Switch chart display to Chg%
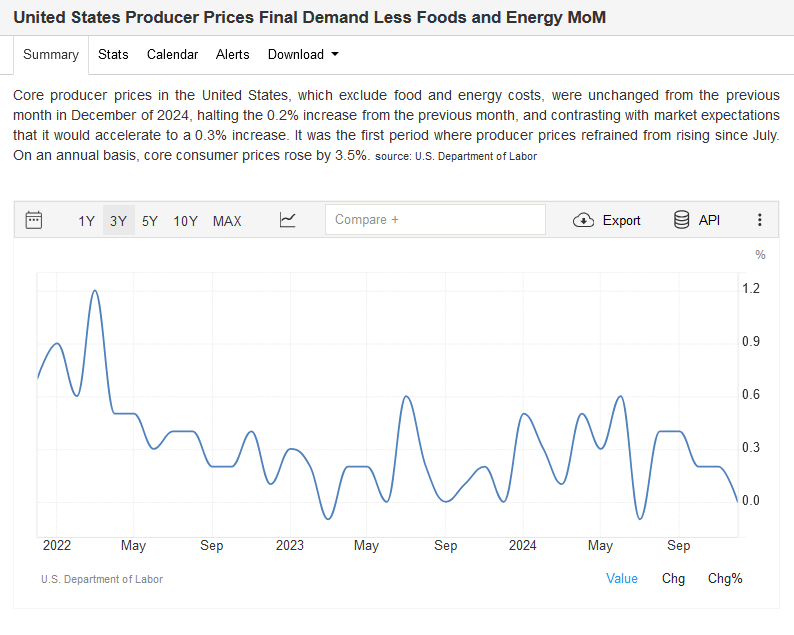 725,578
